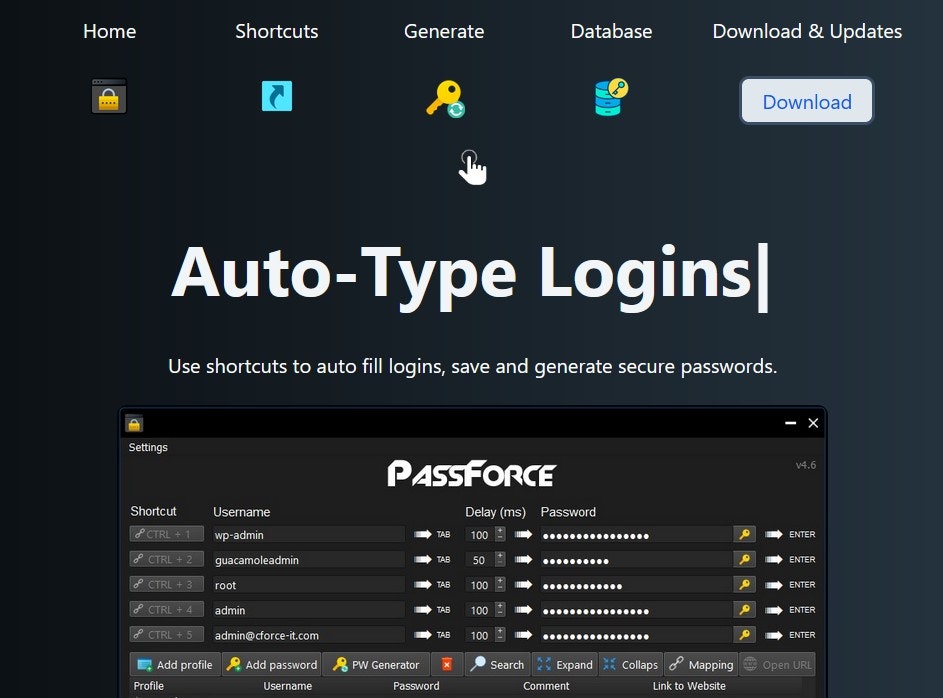943x698 pixels.
Task: Go to the Generate section
Action: coord(444,31)
